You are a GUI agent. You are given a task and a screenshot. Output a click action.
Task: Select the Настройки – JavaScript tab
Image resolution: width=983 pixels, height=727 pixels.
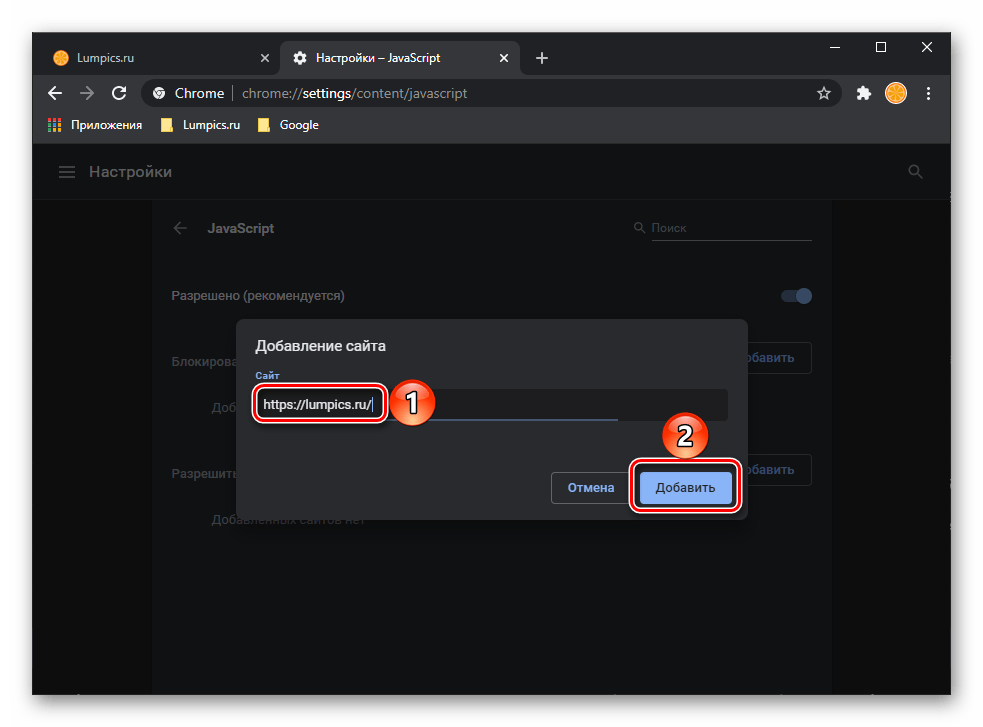pos(390,58)
